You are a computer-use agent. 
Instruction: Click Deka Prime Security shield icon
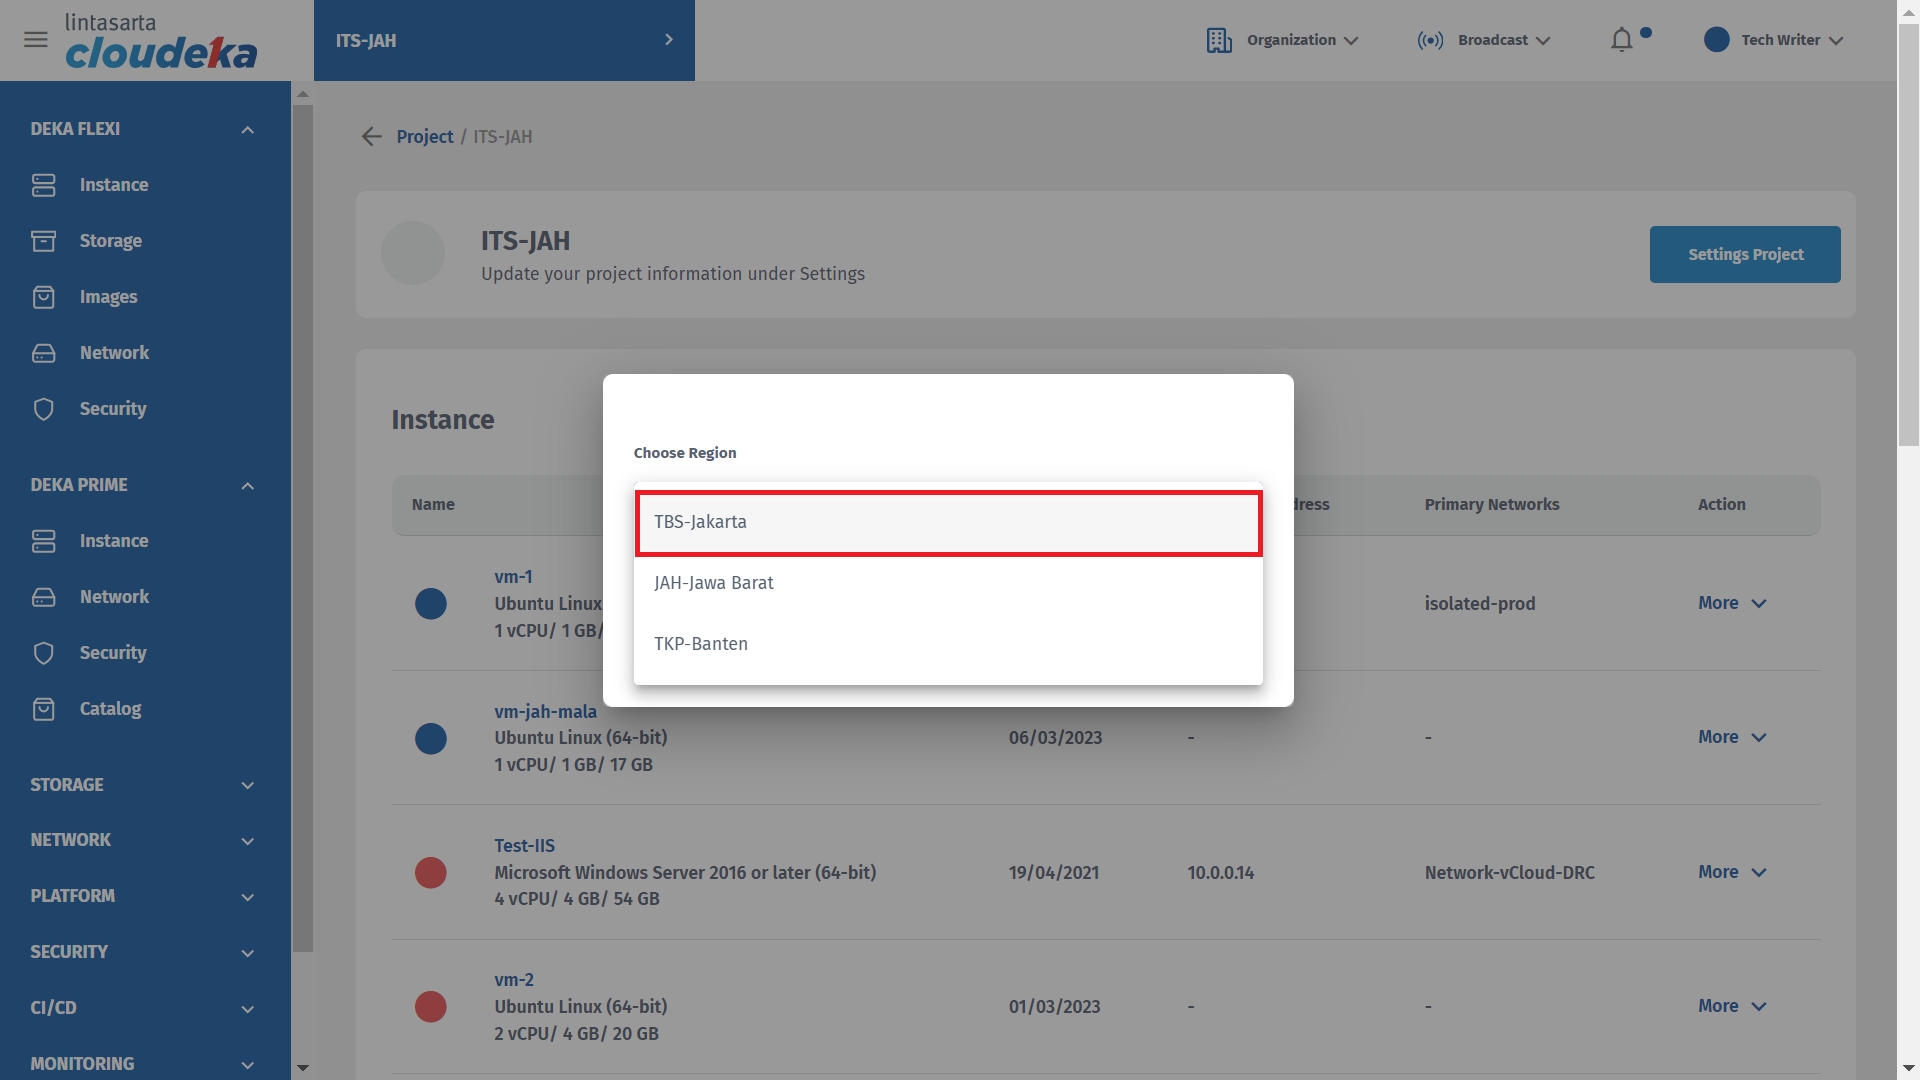point(44,653)
